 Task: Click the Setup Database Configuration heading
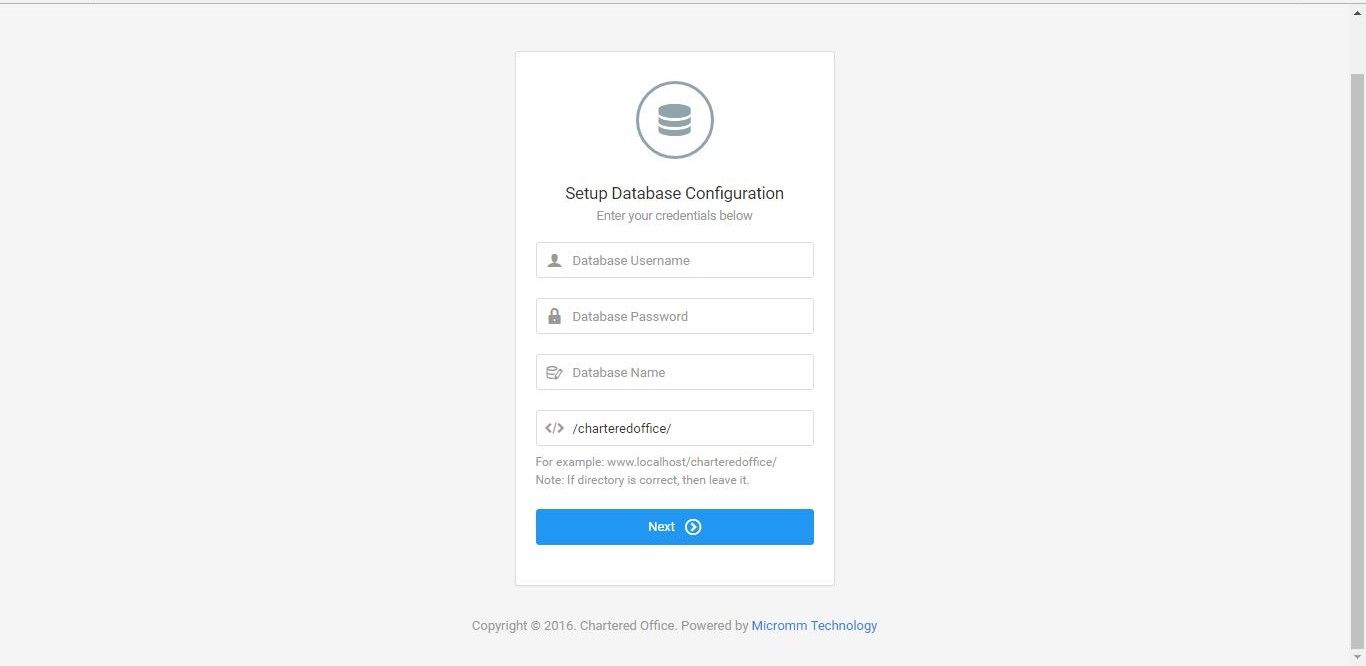point(675,194)
